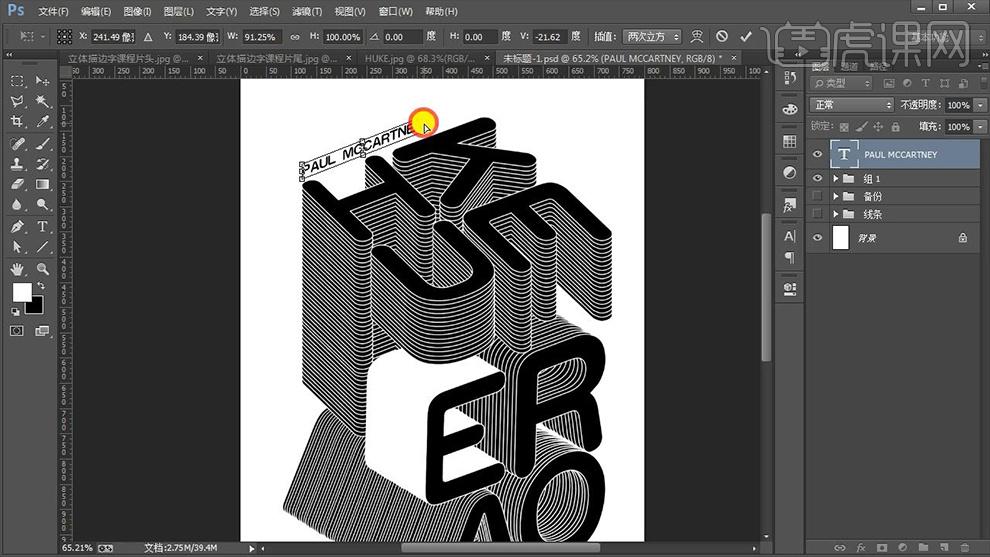Add a layer style via fx button

pos(861,548)
